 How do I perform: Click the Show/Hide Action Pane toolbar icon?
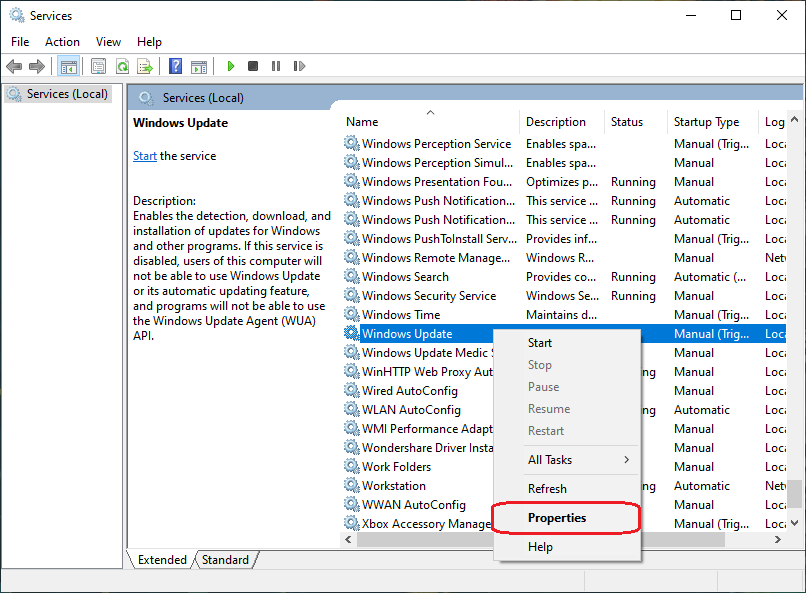click(199, 66)
